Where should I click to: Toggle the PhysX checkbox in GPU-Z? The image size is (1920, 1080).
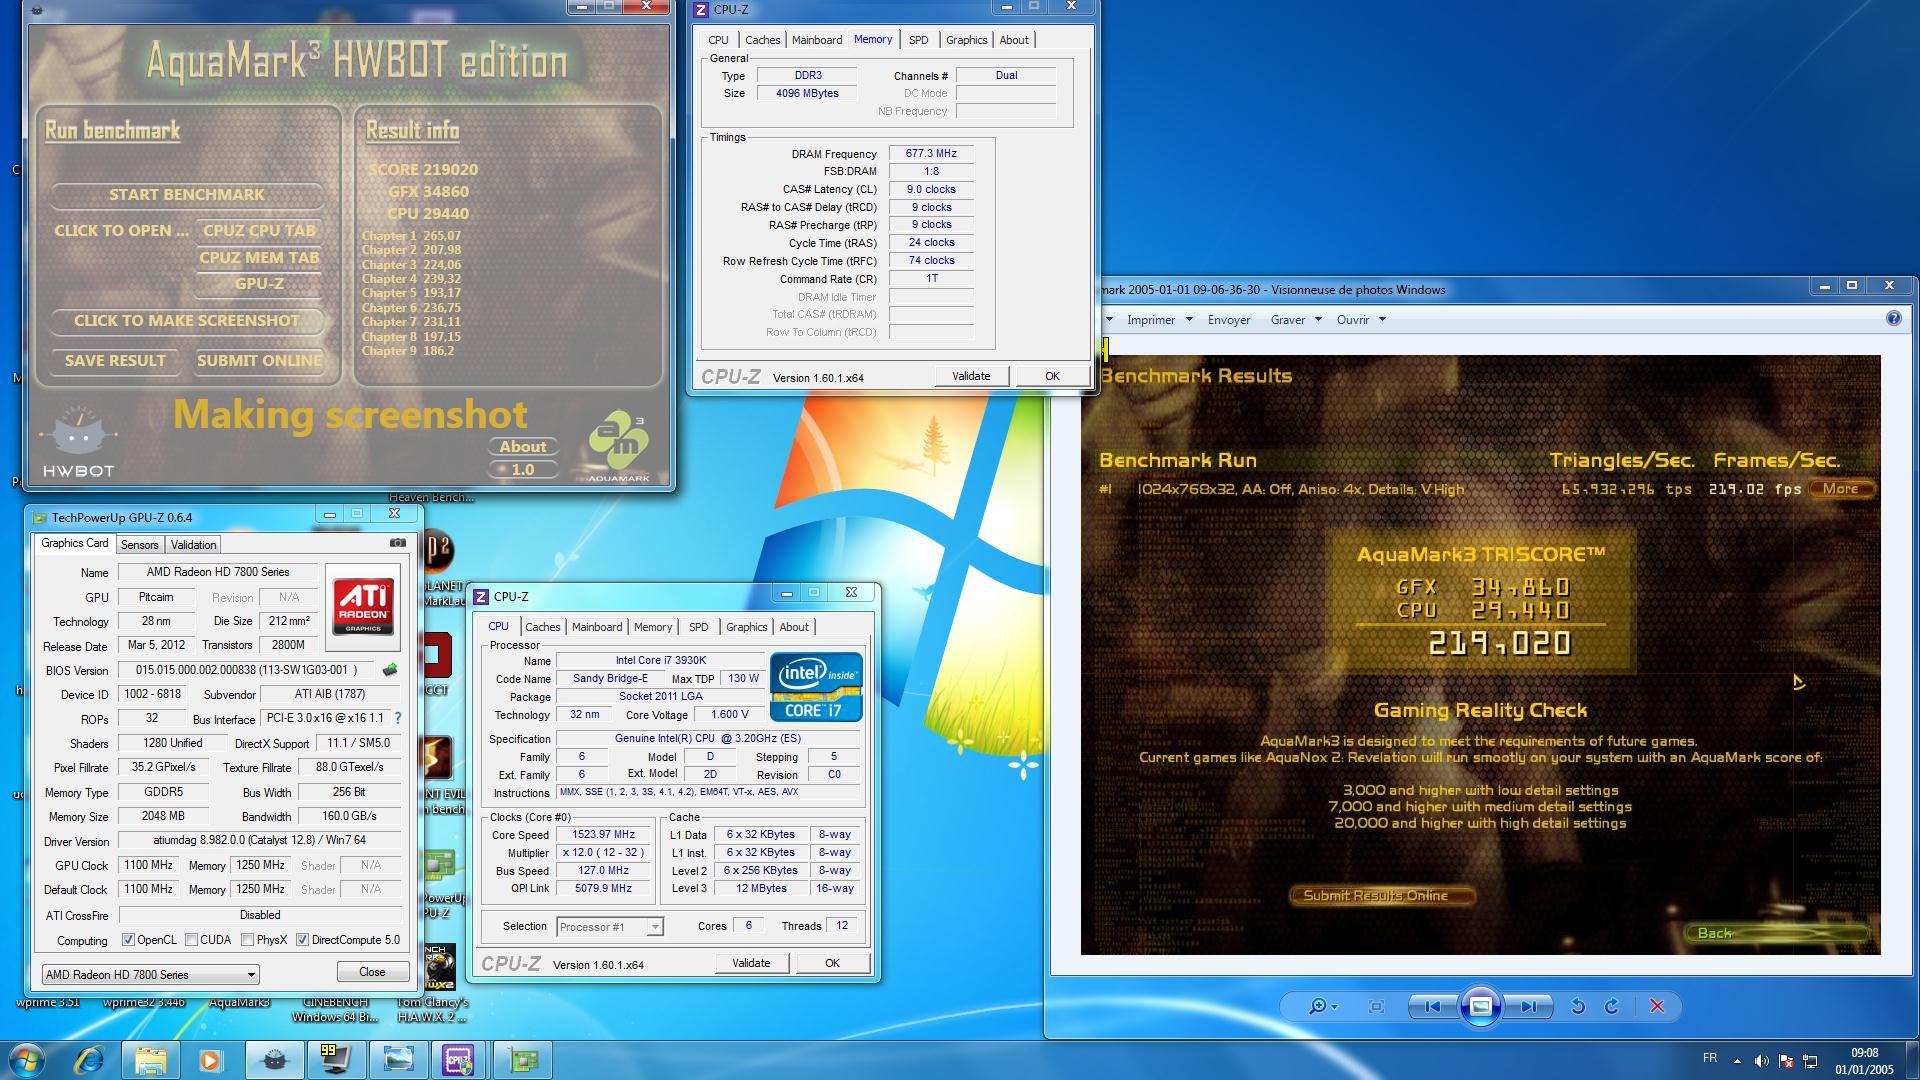pos(247,940)
